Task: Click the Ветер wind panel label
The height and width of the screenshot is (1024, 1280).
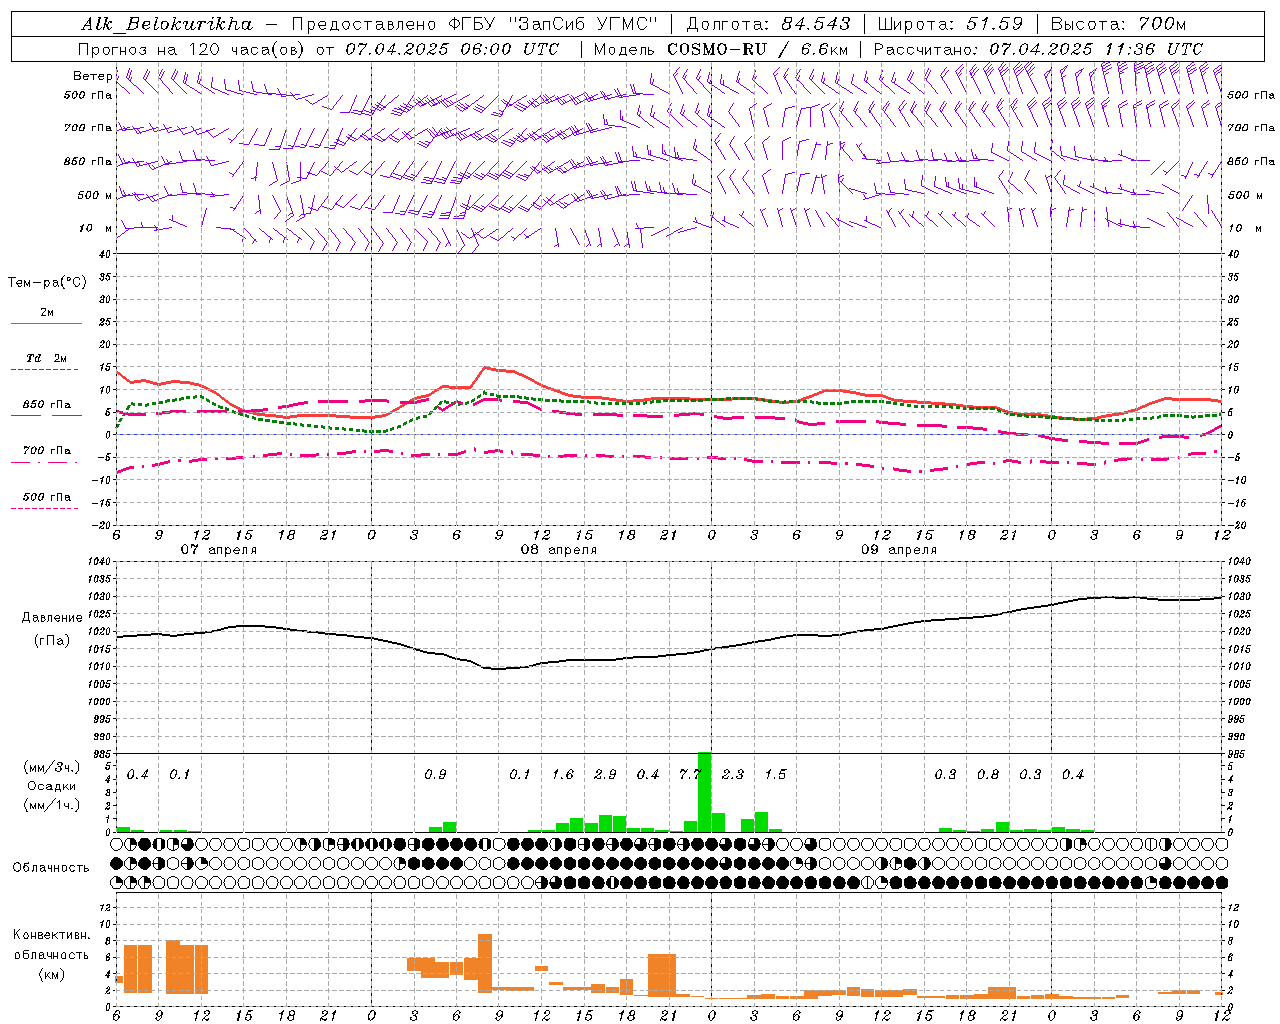Action: [x=92, y=76]
